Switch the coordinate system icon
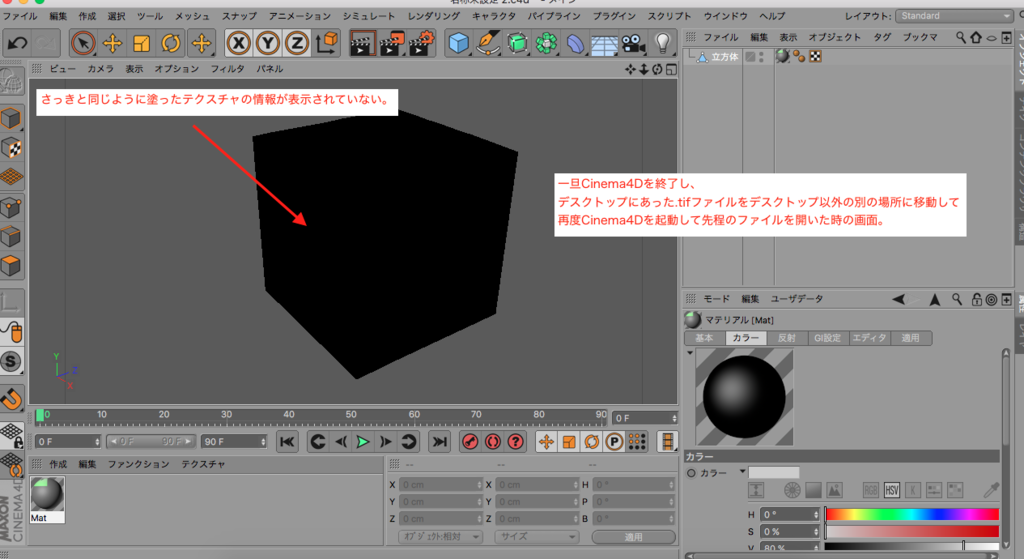 pyautogui.click(x=327, y=43)
